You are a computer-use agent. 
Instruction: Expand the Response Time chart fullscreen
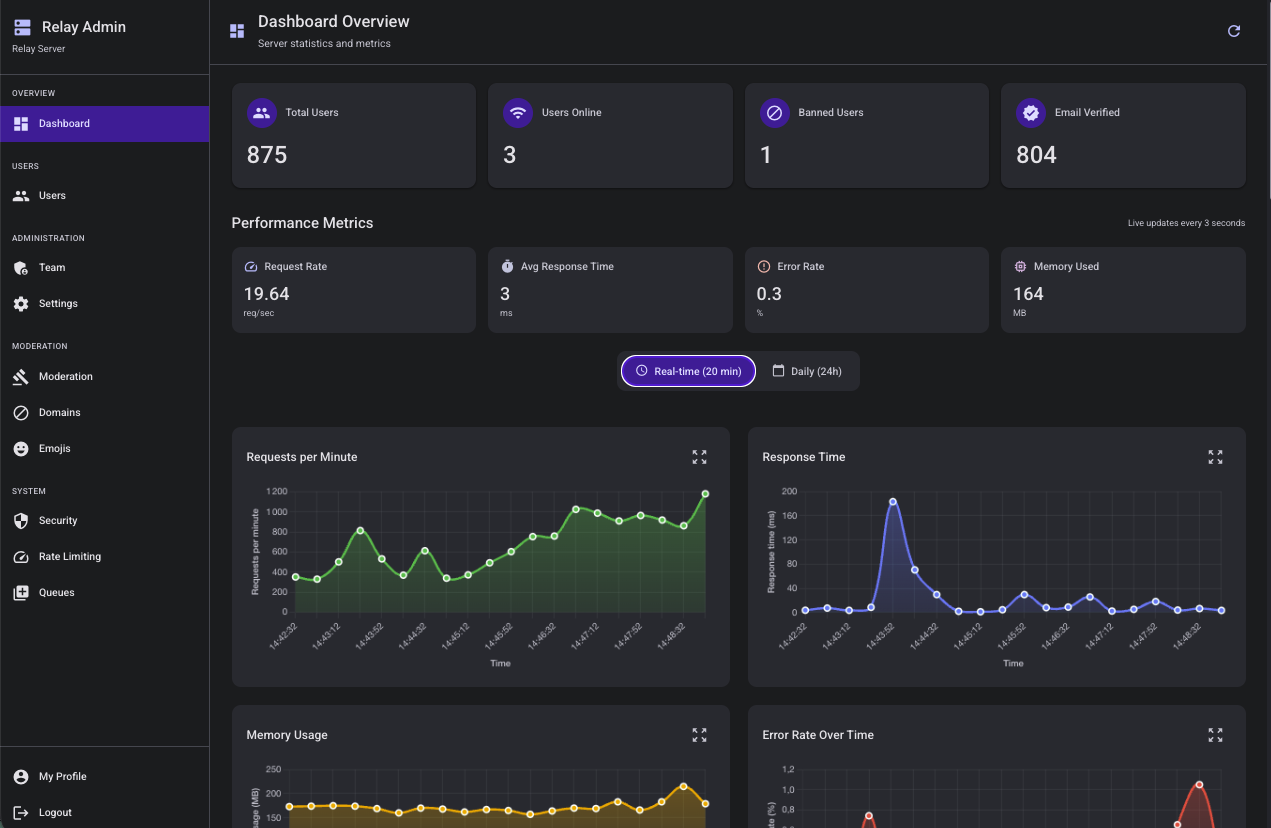point(1215,457)
